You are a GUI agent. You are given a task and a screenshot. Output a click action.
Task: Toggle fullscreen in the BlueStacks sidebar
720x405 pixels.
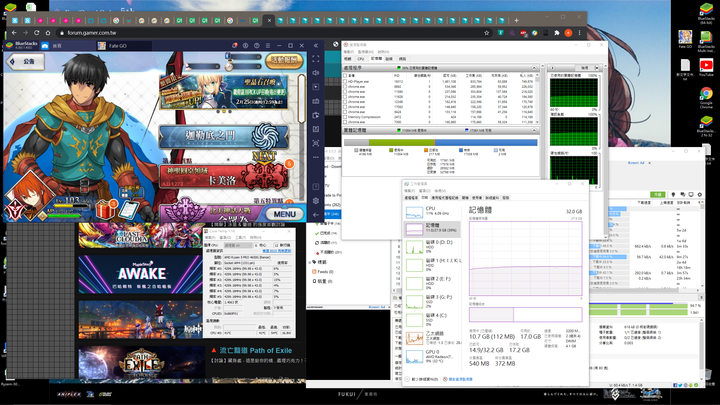pos(316,59)
